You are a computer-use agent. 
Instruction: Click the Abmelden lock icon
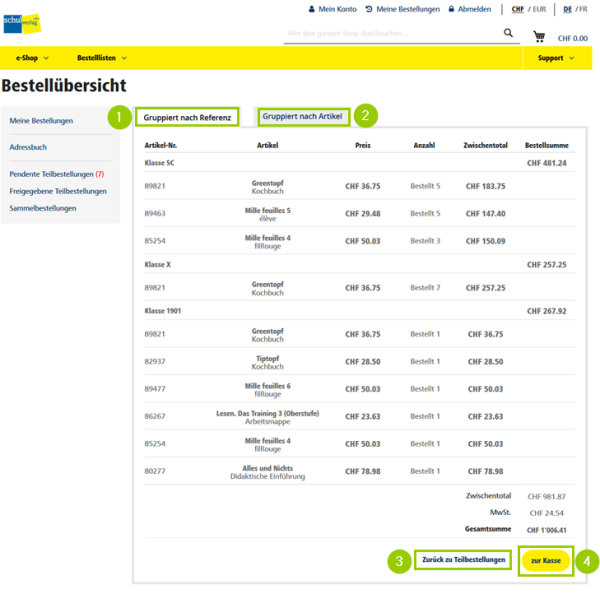(x=452, y=9)
